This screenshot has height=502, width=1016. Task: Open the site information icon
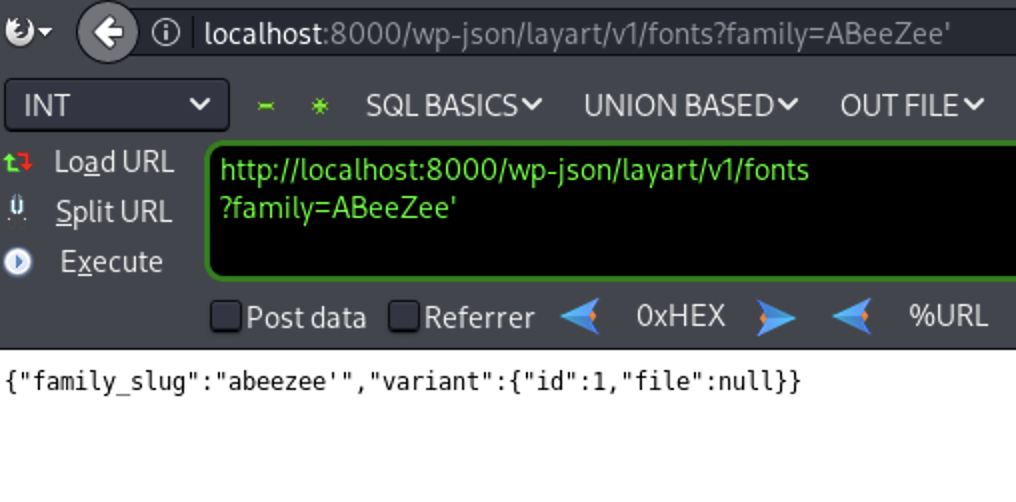point(166,32)
